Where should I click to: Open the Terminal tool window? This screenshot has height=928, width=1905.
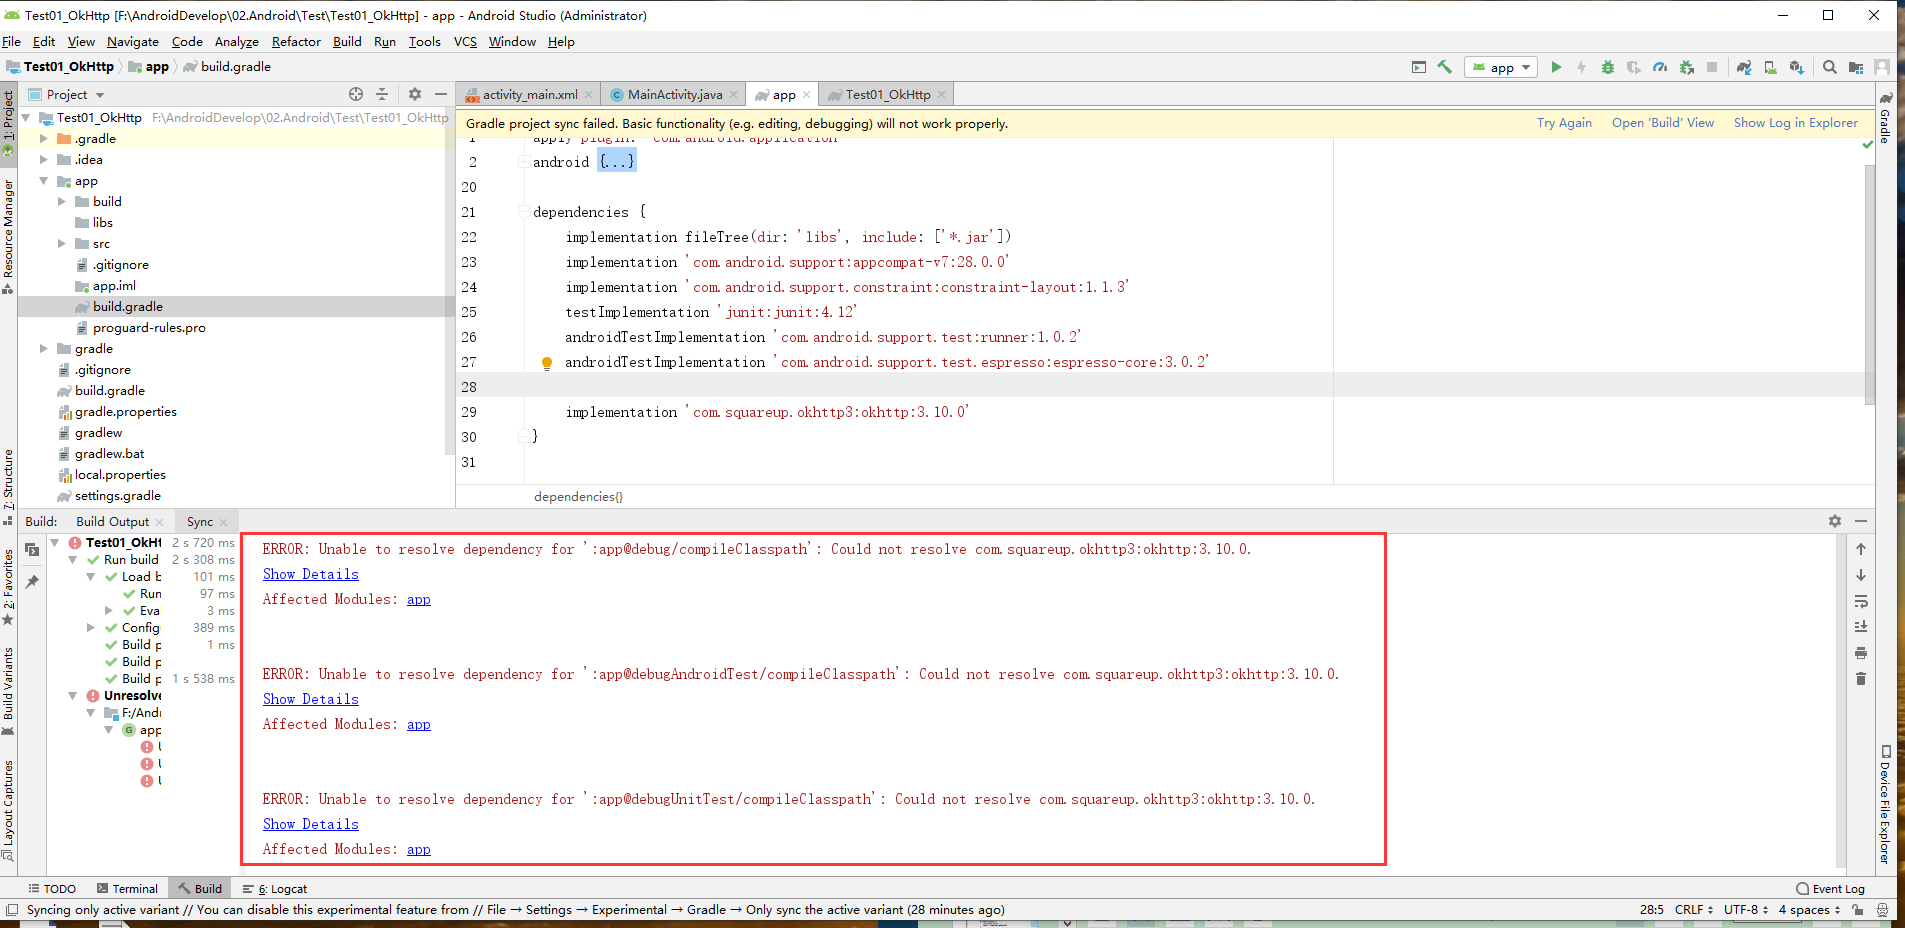pos(127,888)
